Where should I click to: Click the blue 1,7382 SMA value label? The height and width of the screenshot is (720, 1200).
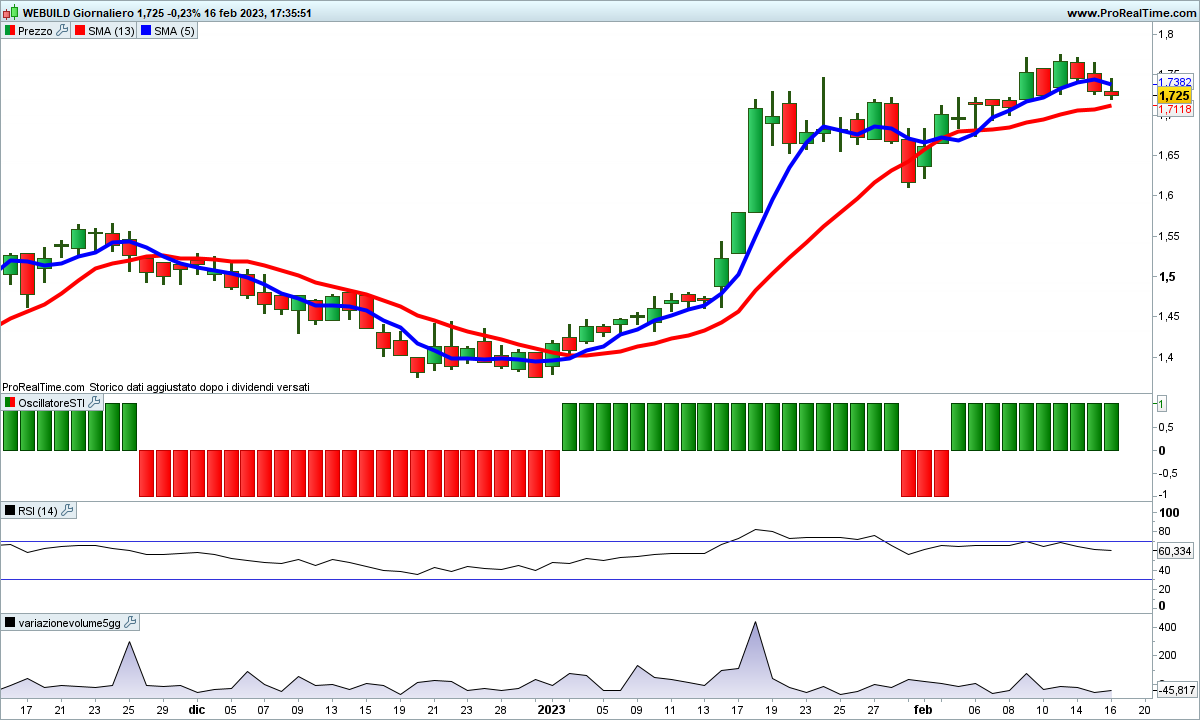(1175, 82)
